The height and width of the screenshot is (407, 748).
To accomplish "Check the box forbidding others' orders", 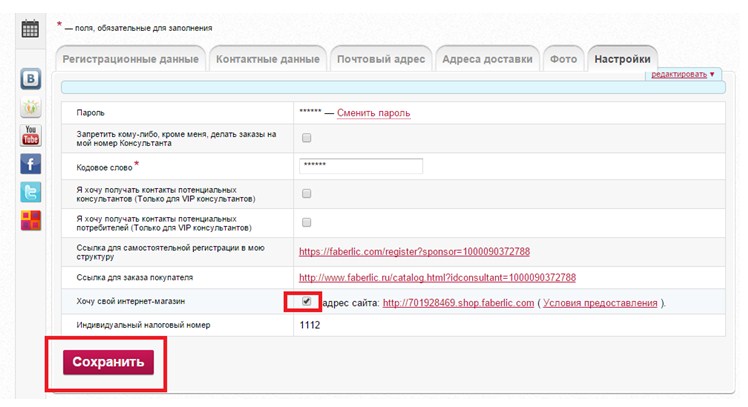I will [x=307, y=138].
